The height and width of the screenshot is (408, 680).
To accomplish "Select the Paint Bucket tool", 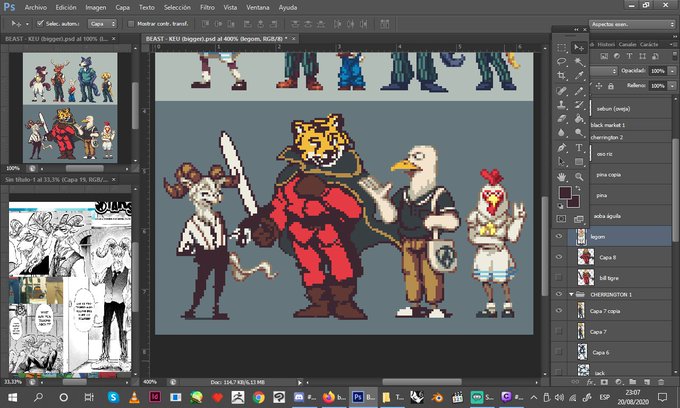I will point(579,118).
